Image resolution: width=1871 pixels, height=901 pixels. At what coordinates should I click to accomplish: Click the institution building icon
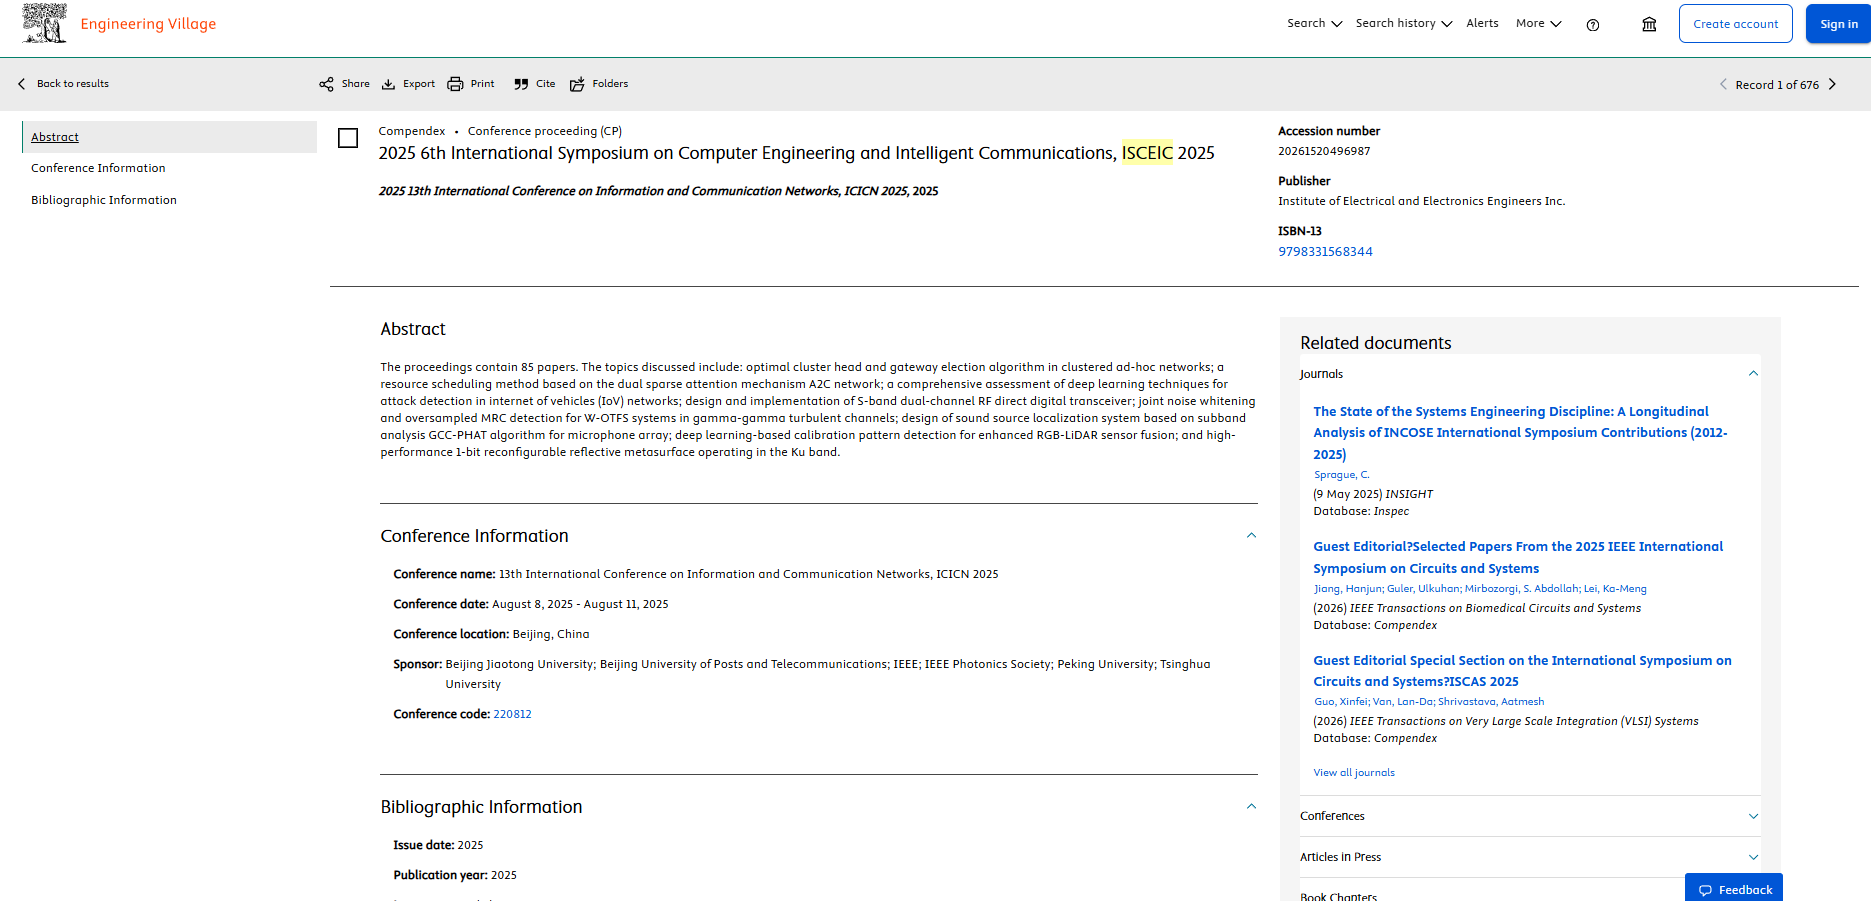(x=1649, y=24)
